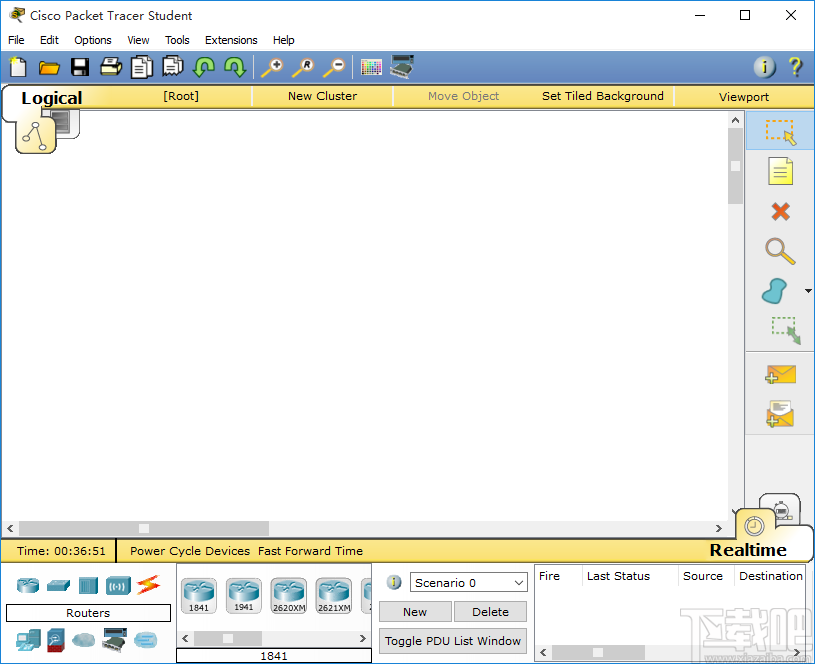
Task: Click the New file toolbar icon
Action: click(18, 67)
